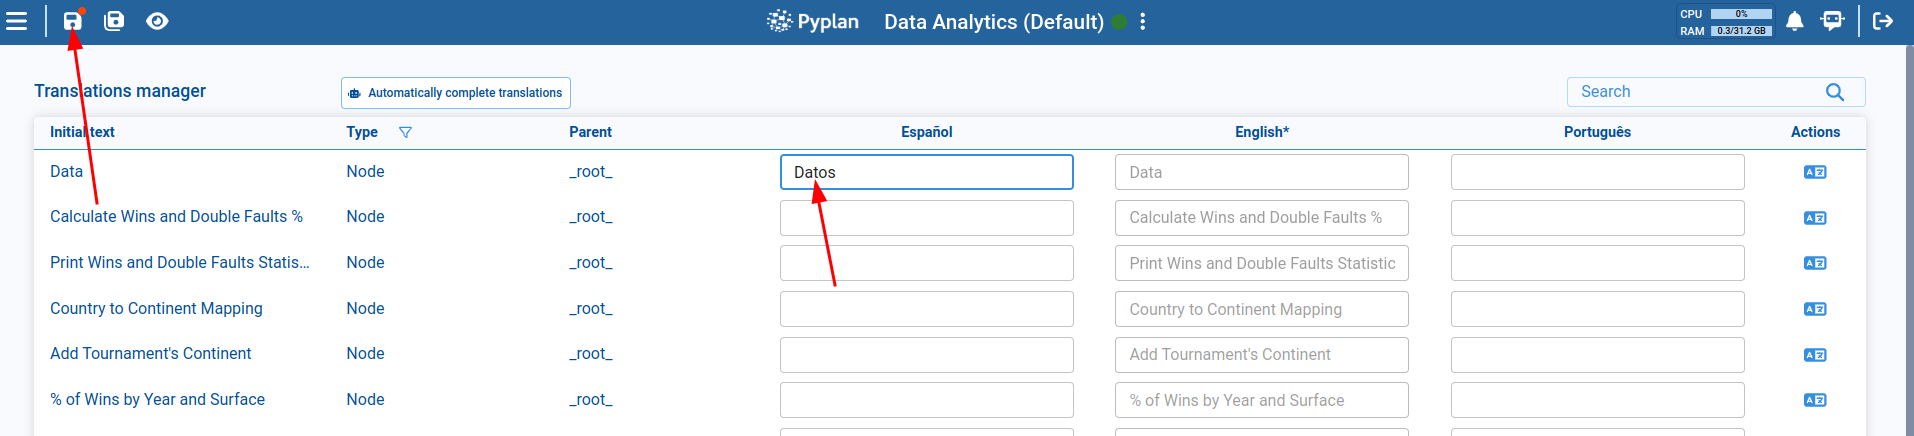Click the 'Calculate Wins and Double Faults %' link
The height and width of the screenshot is (436, 1914).
pyautogui.click(x=176, y=217)
